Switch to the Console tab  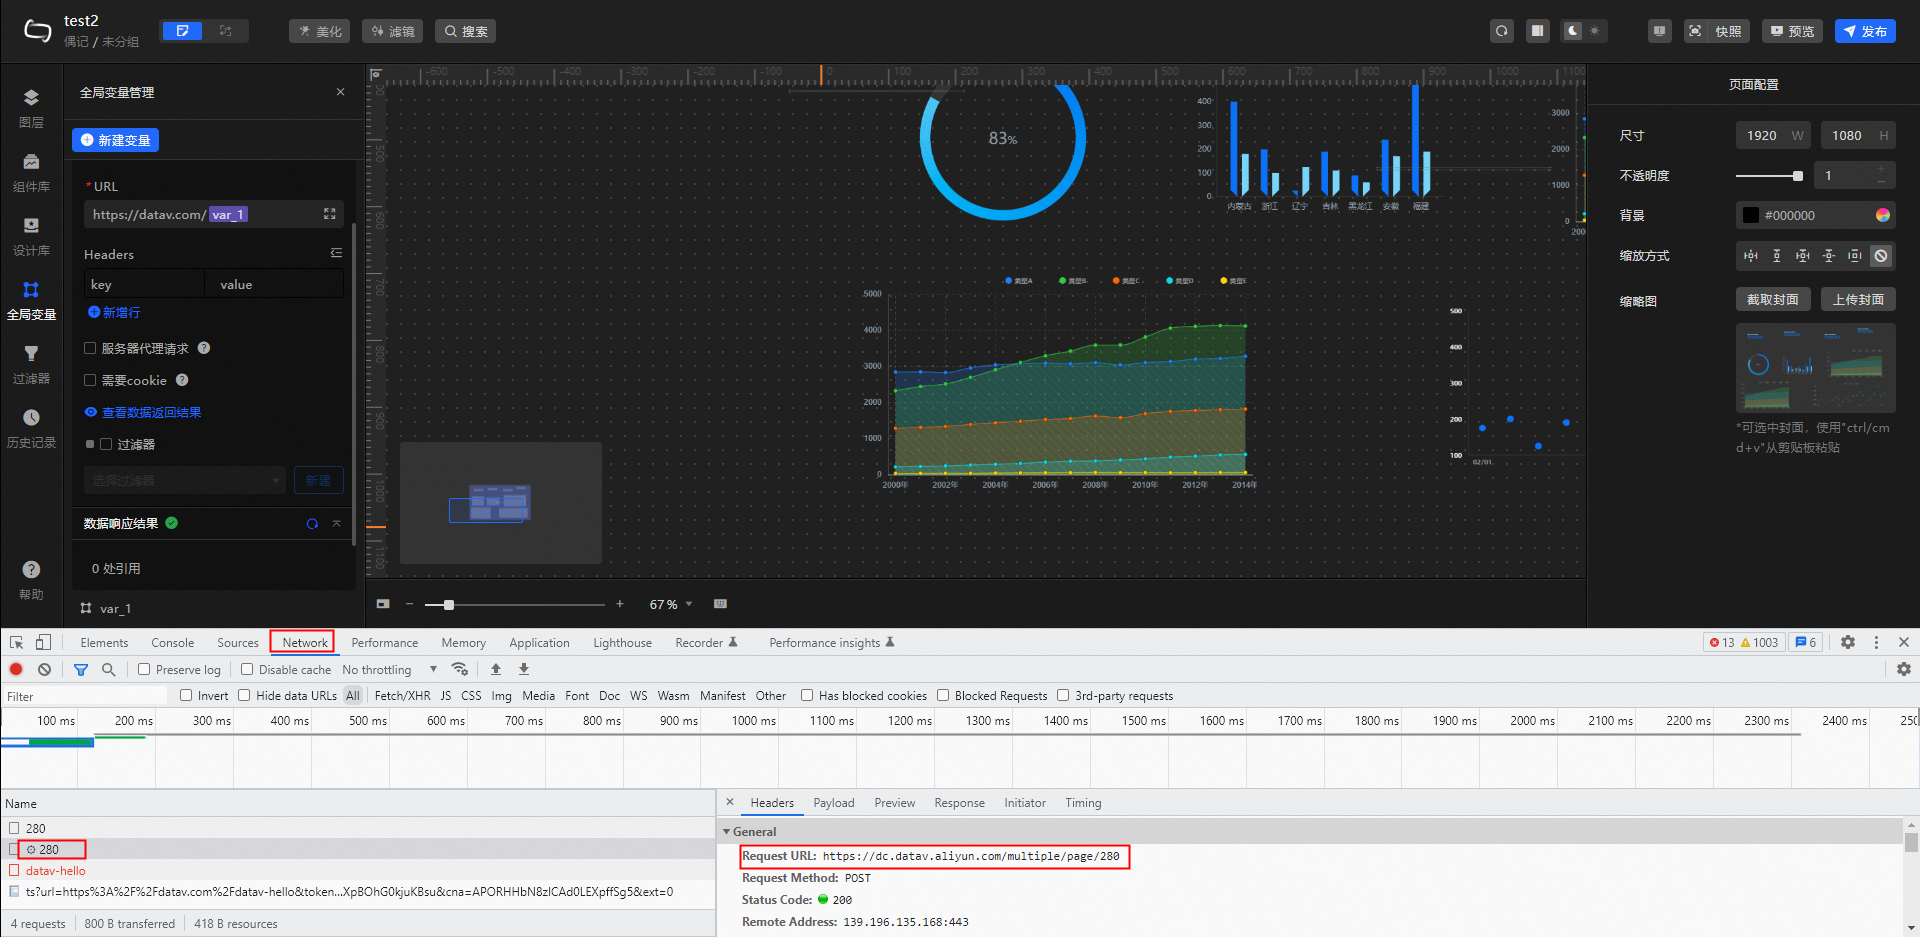click(x=172, y=643)
